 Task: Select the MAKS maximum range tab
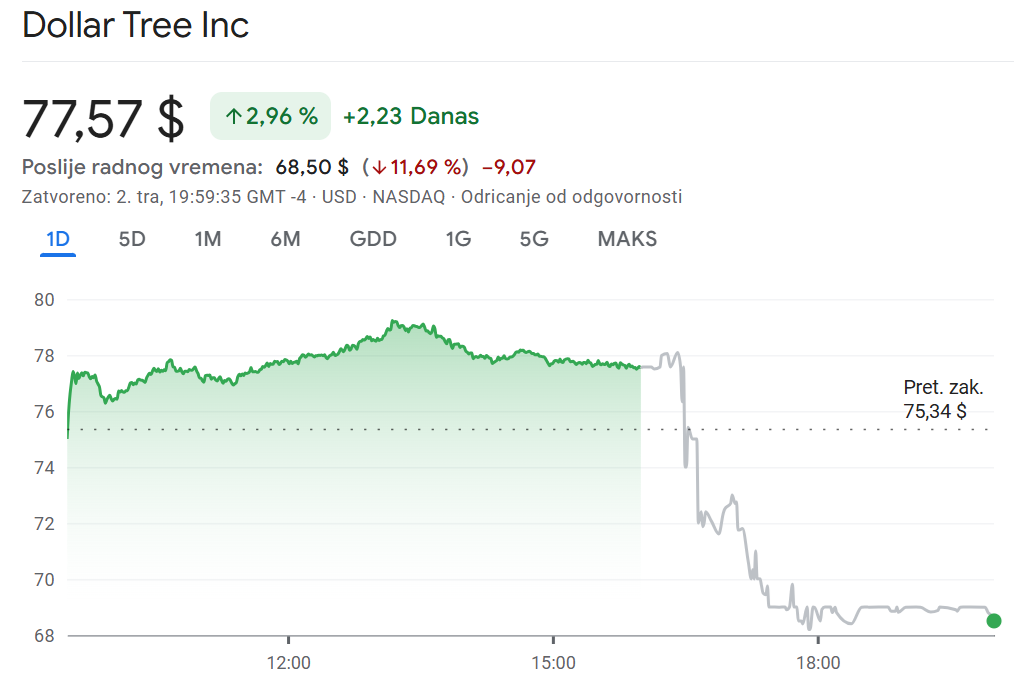[627, 239]
